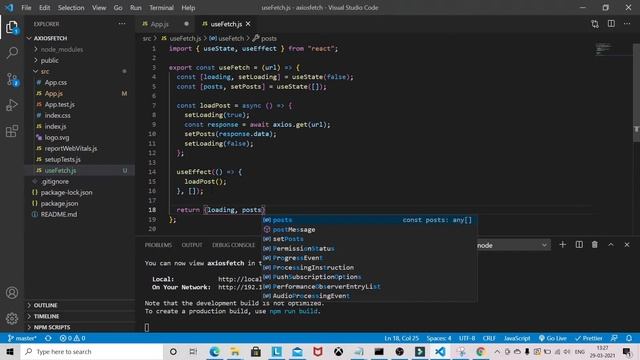Open the Manage gear settings icon
This screenshot has height=360, width=640.
coord(12,318)
